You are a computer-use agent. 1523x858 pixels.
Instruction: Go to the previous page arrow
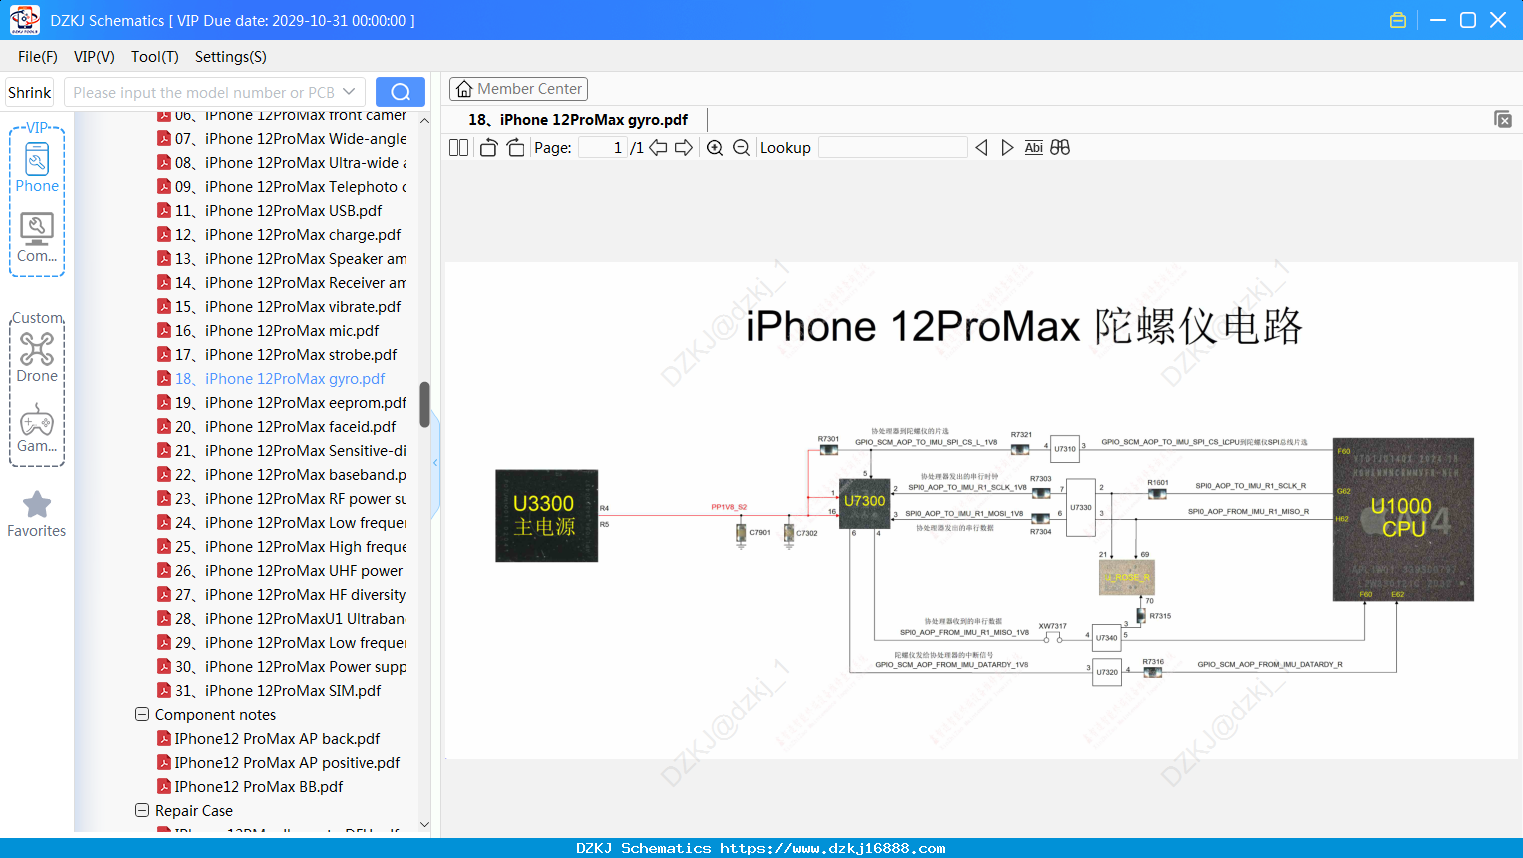click(x=658, y=148)
